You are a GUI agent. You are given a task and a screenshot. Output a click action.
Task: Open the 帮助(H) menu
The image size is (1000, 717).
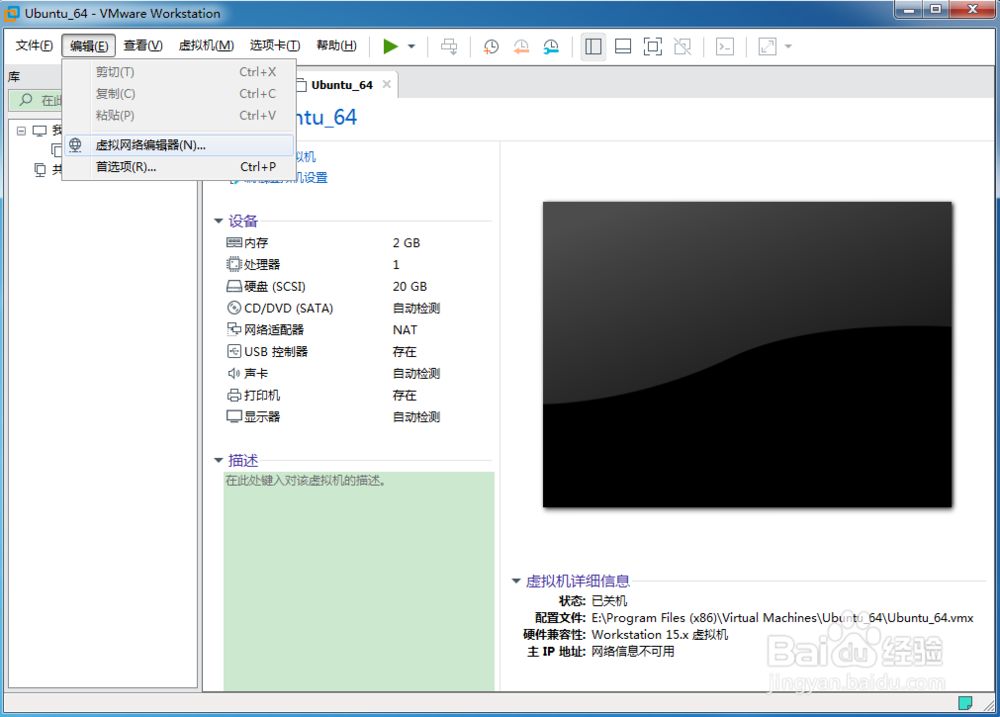pos(336,45)
